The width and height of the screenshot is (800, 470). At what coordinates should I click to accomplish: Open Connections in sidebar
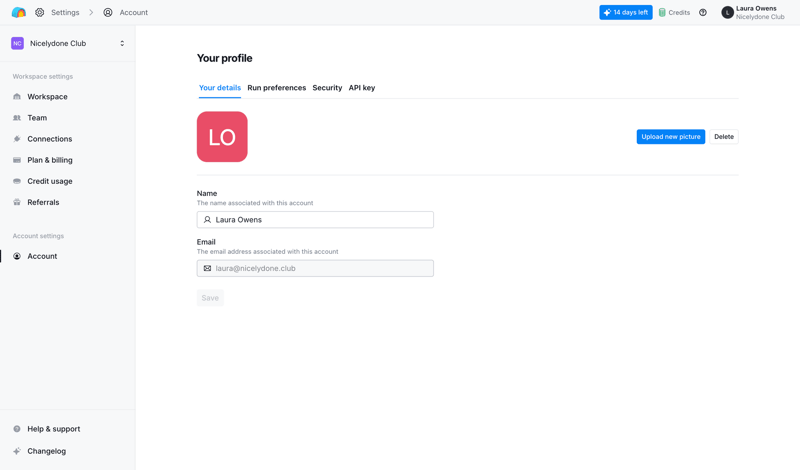(49, 139)
